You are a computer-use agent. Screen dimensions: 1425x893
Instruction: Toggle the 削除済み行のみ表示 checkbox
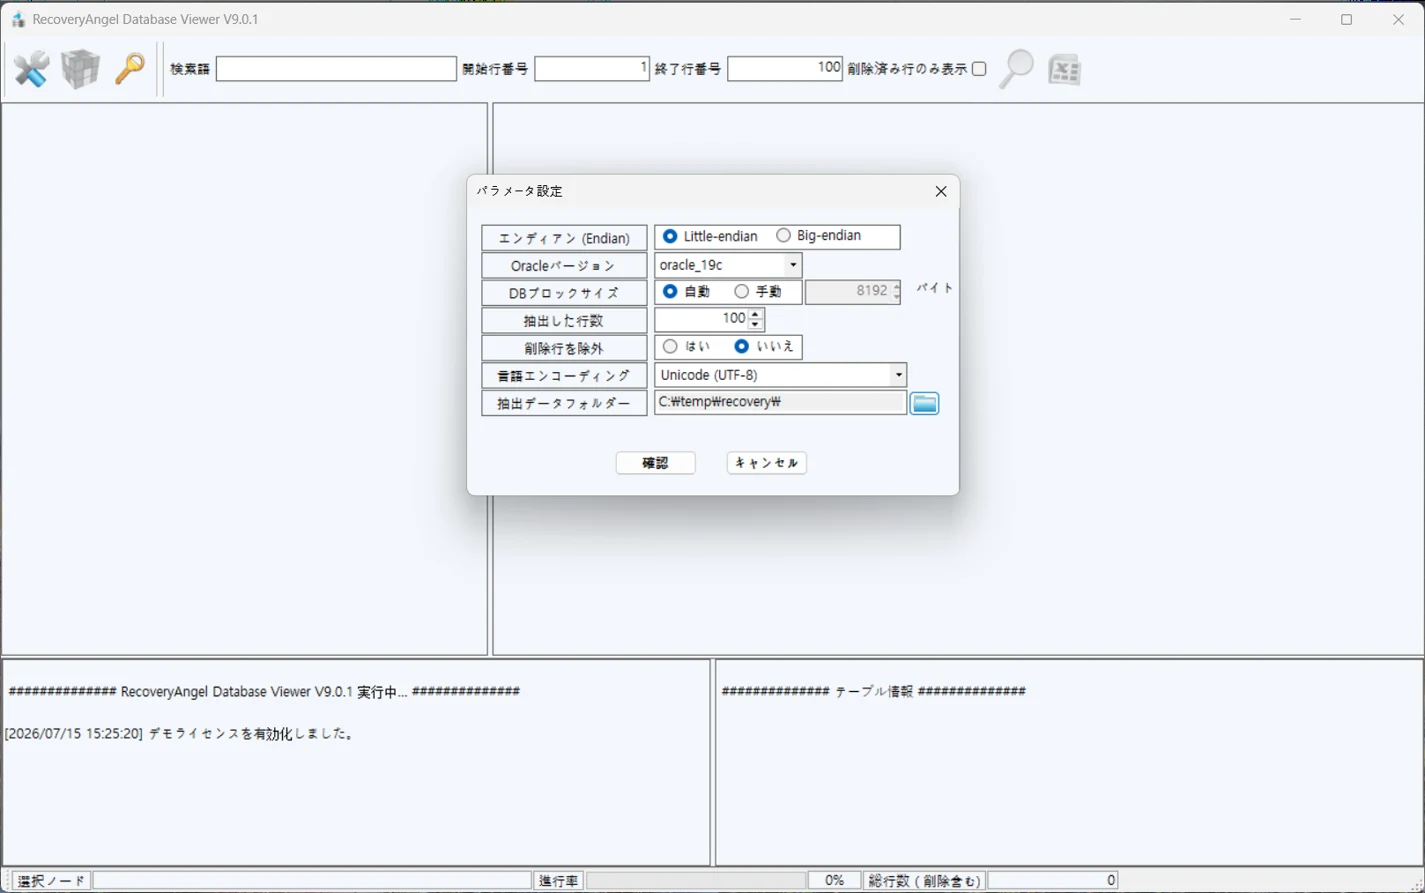(979, 69)
